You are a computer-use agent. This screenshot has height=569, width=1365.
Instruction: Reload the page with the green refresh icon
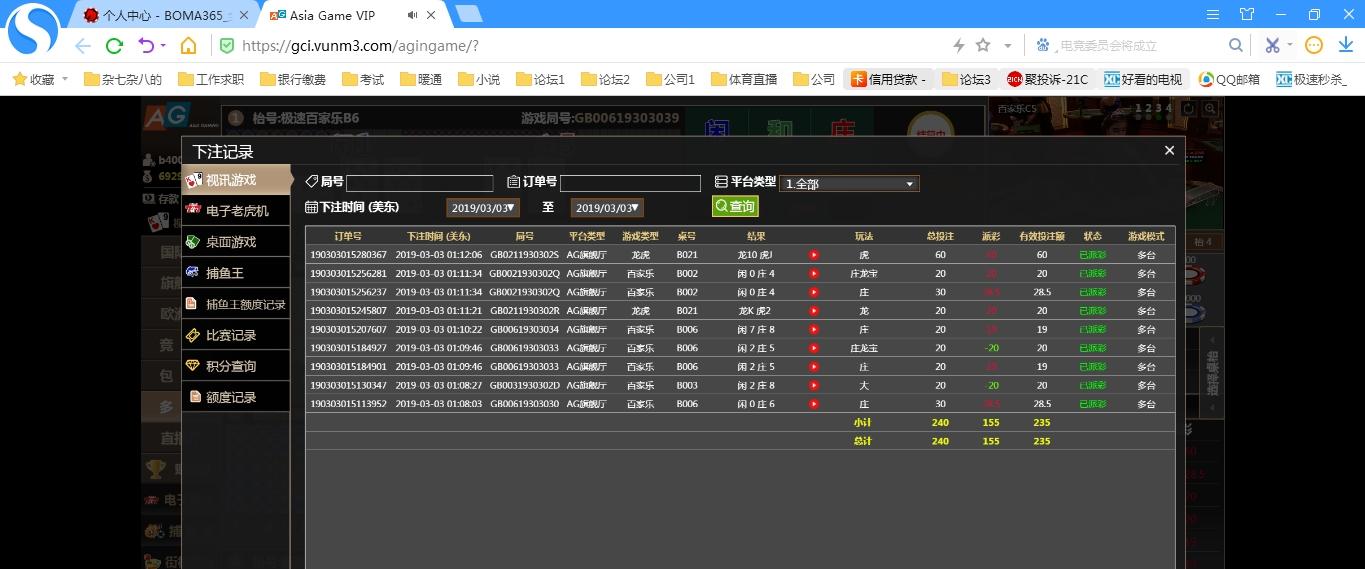(114, 46)
